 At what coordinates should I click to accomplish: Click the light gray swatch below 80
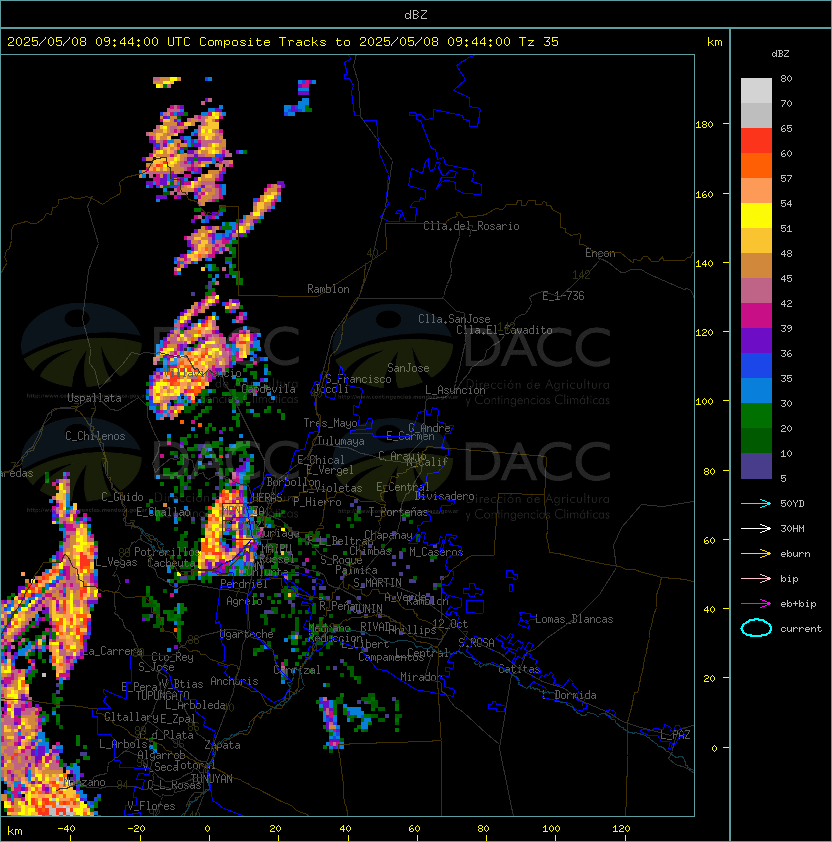pyautogui.click(x=756, y=91)
